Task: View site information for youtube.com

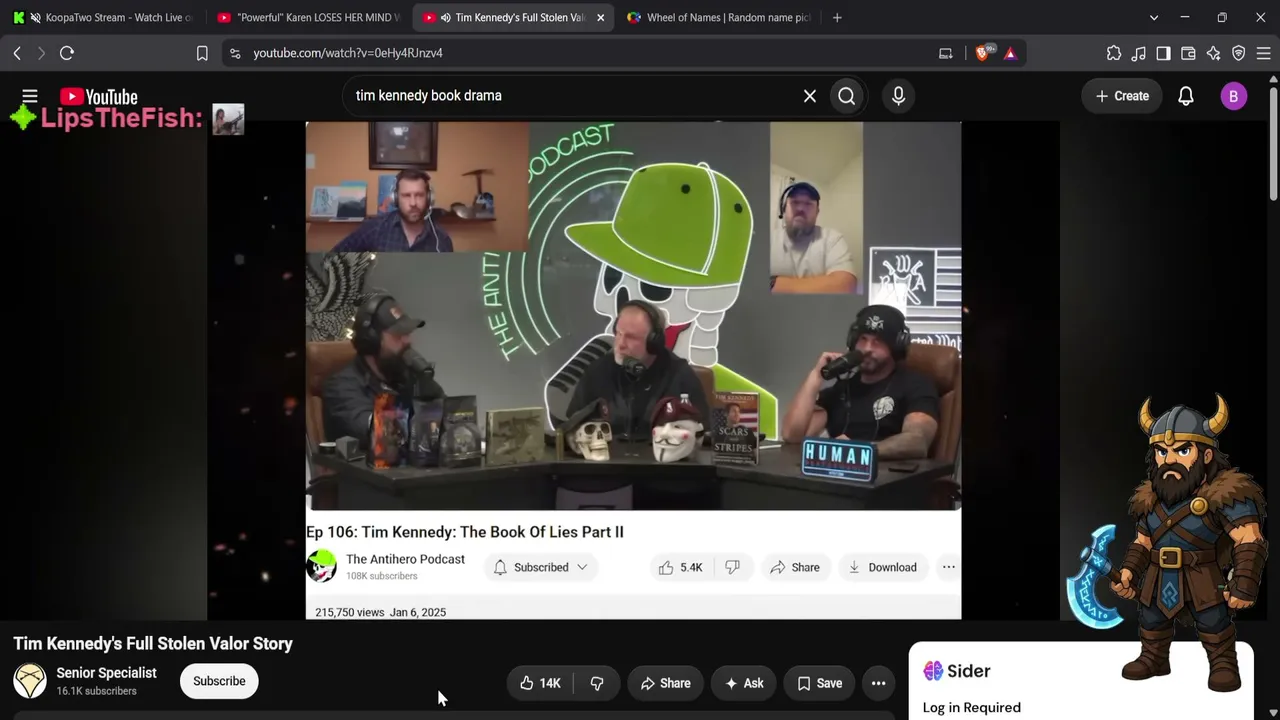Action: pos(235,53)
